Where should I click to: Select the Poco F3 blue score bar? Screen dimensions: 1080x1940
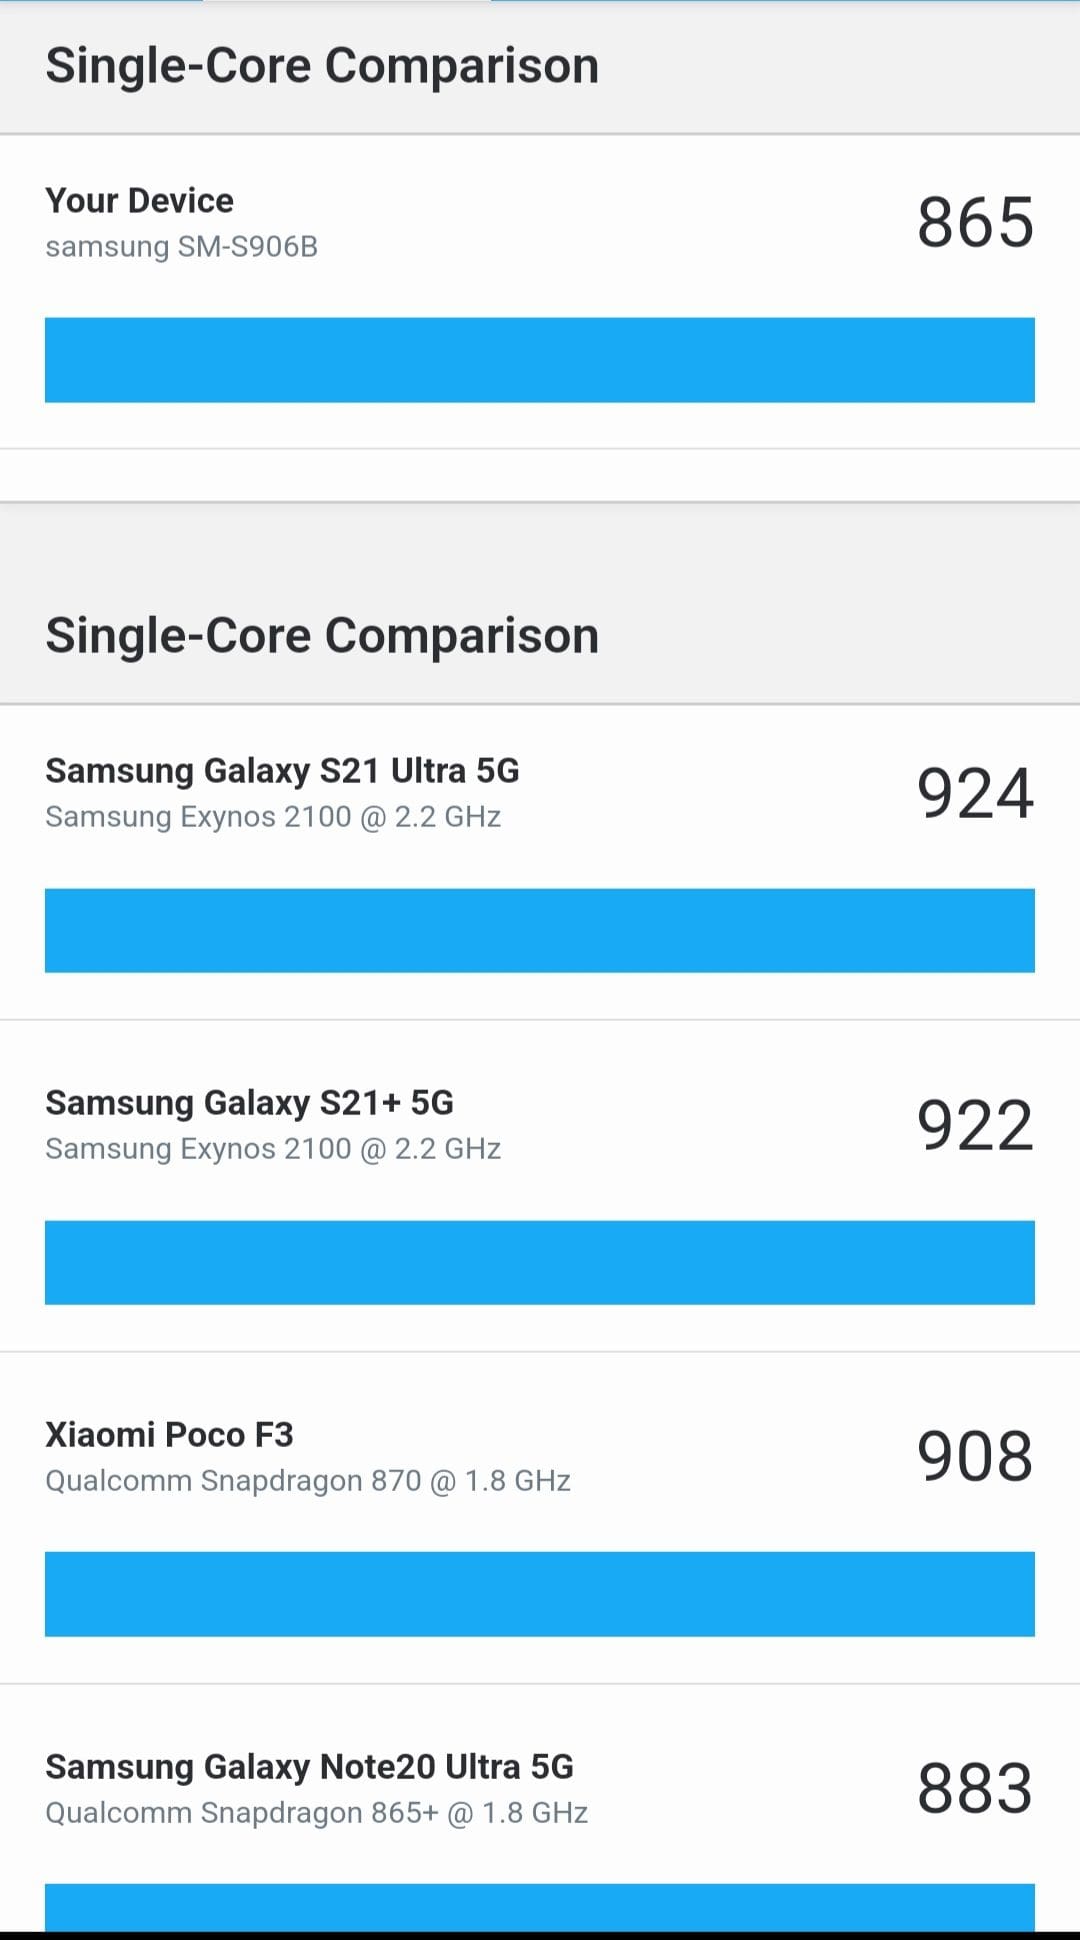coord(540,1594)
